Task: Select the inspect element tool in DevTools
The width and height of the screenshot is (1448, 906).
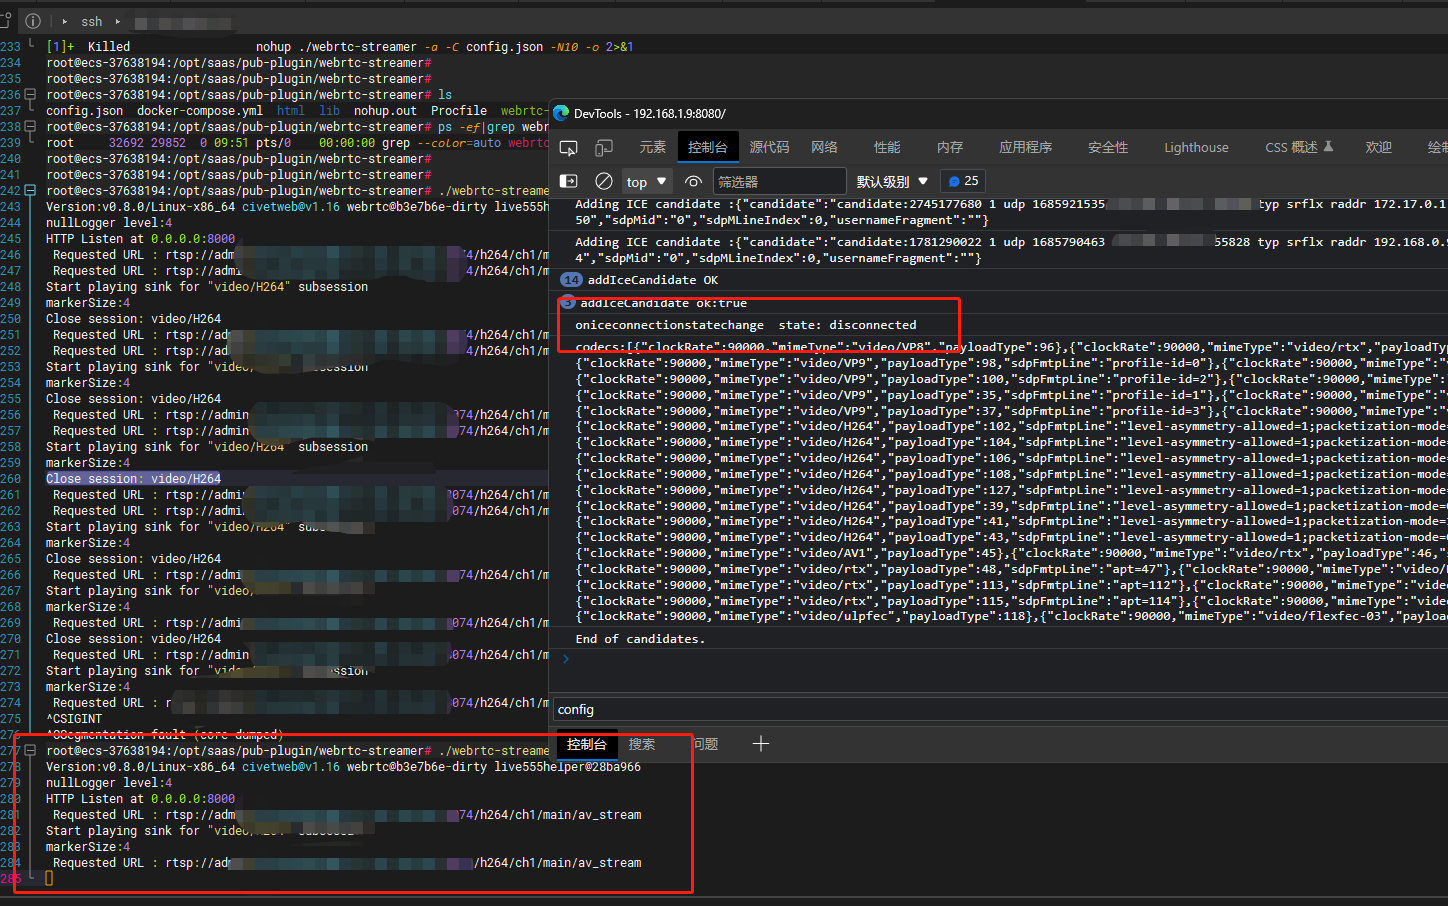Action: [568, 146]
